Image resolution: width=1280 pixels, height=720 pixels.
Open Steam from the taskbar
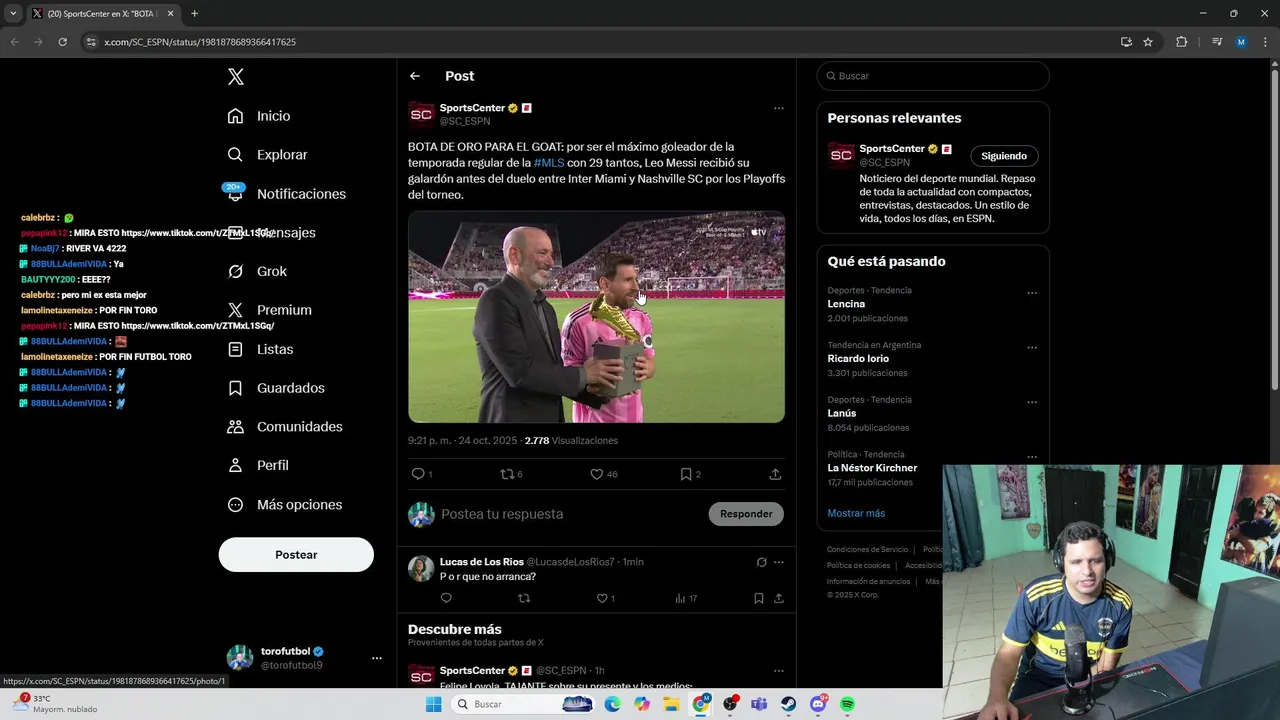[x=789, y=704]
